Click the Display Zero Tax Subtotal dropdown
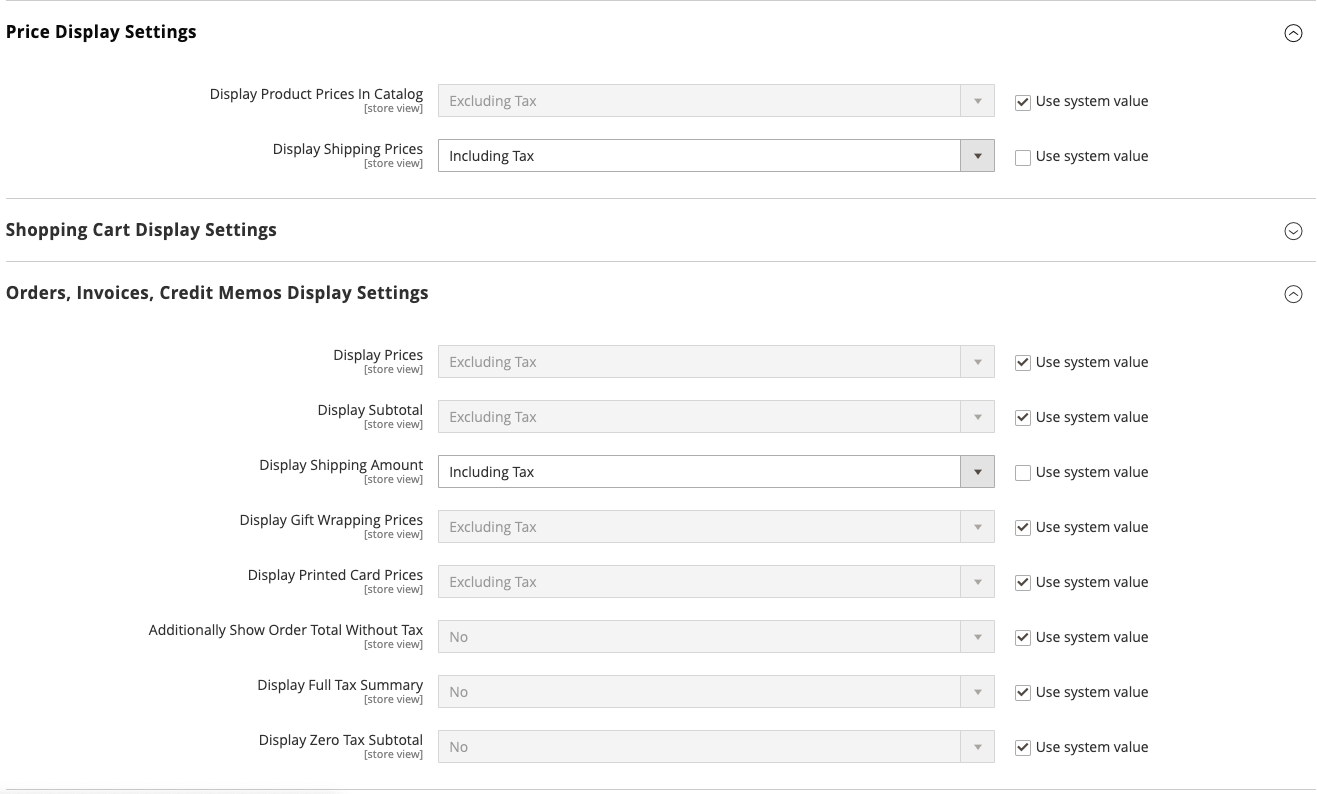 pyautogui.click(x=716, y=747)
